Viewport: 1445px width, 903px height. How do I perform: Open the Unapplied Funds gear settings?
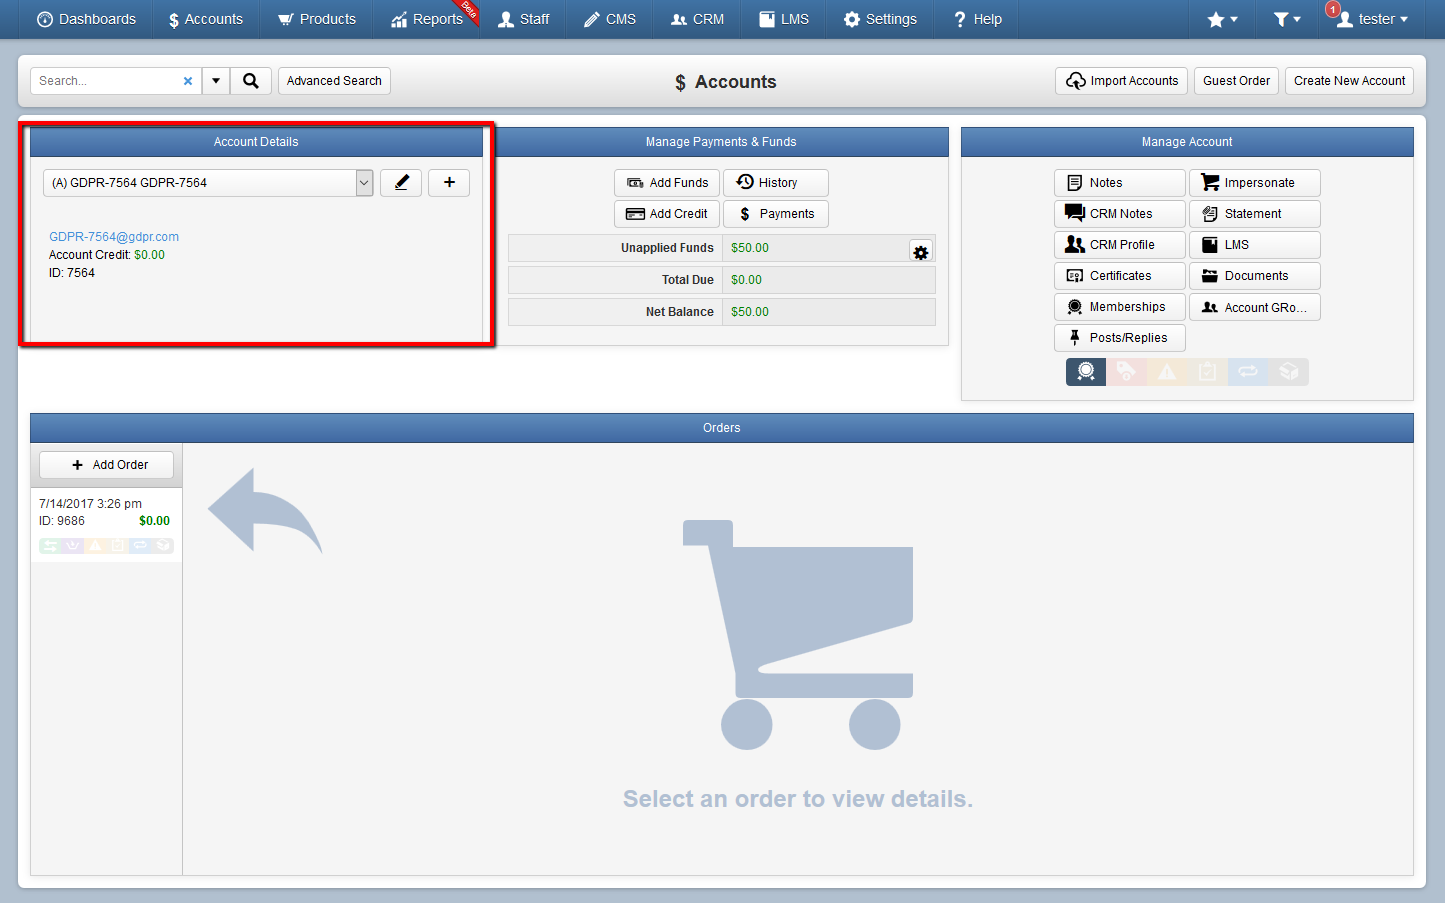pos(921,252)
